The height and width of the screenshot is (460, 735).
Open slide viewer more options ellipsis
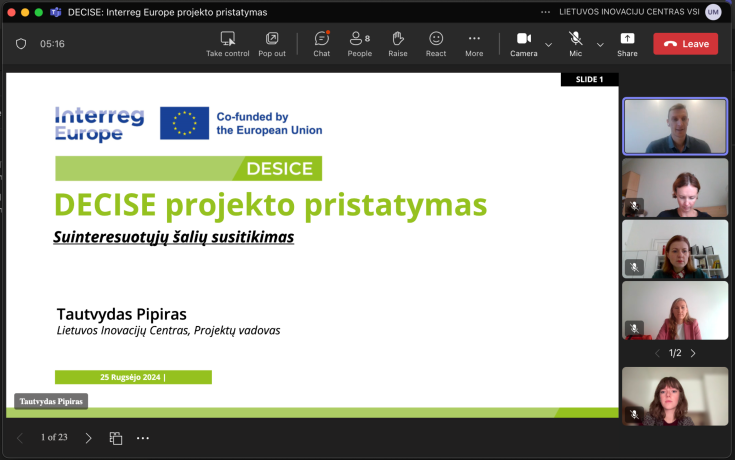(x=143, y=438)
